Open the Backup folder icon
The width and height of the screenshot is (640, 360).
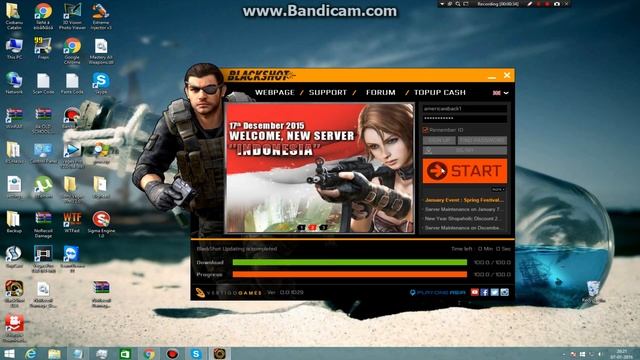point(14,222)
